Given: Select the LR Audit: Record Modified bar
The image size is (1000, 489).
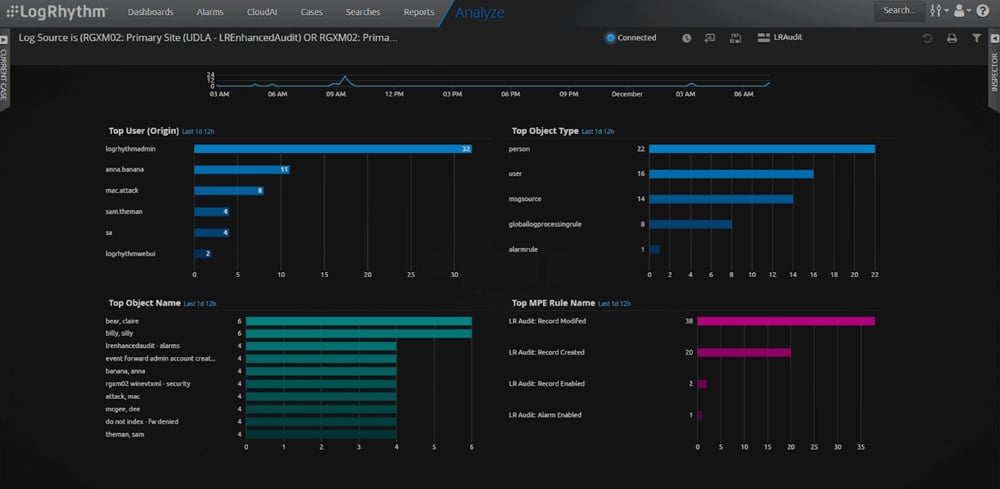Looking at the screenshot, I should click(785, 321).
